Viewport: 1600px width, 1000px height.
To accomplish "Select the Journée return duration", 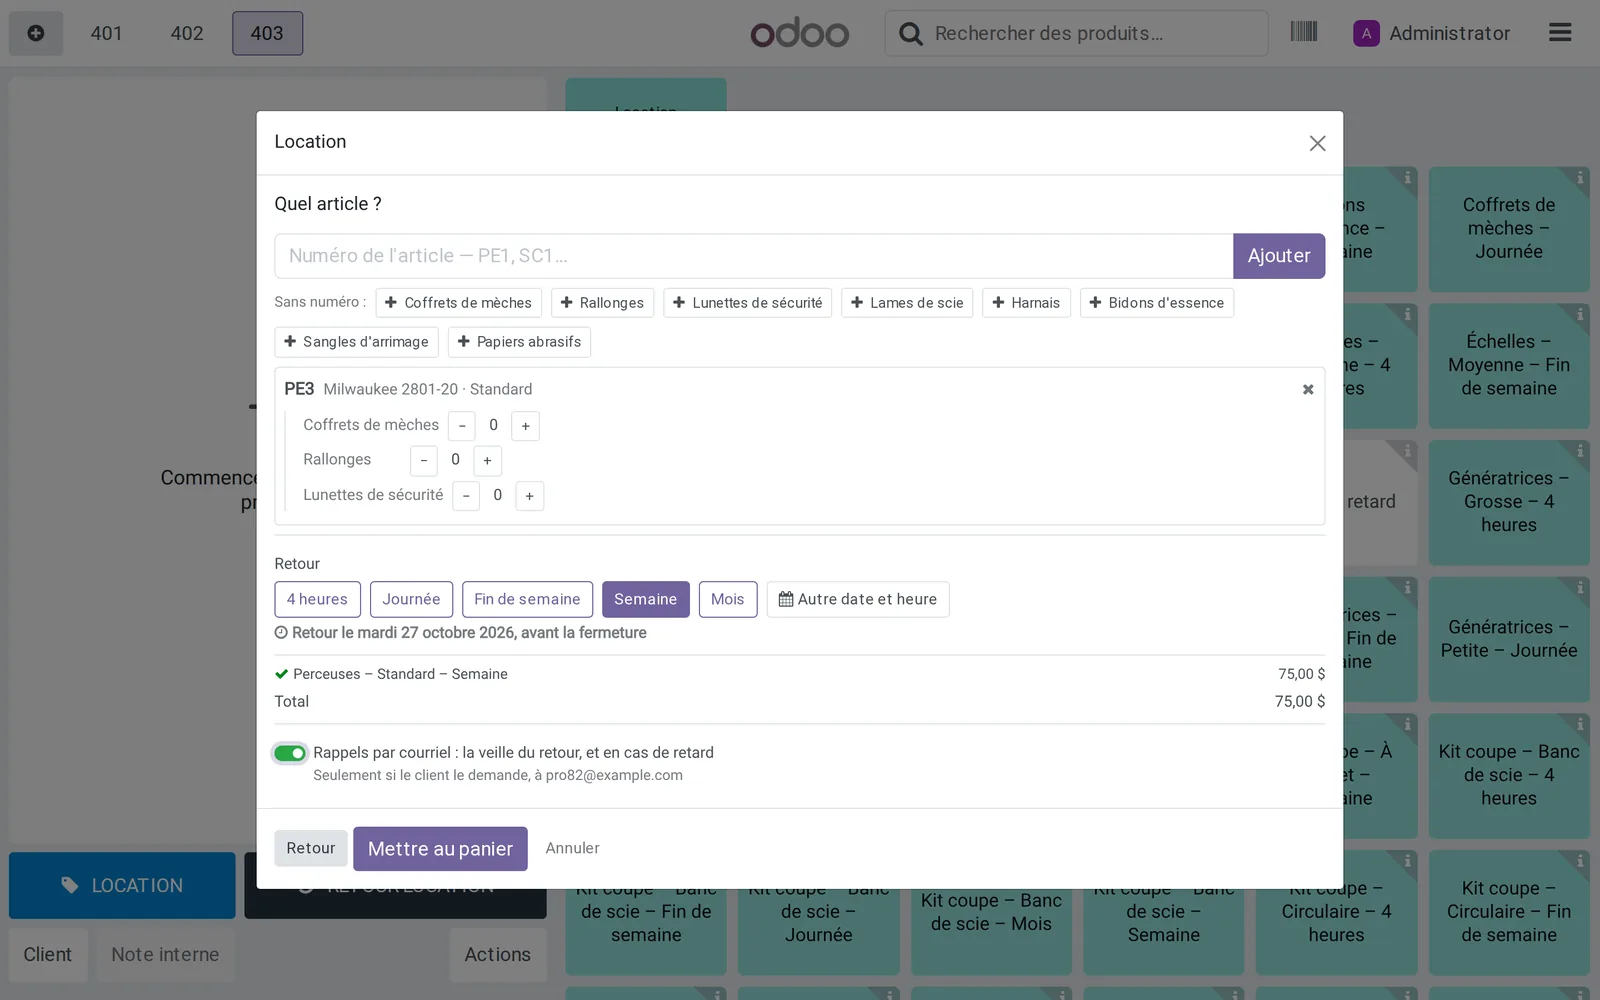I will 411,599.
